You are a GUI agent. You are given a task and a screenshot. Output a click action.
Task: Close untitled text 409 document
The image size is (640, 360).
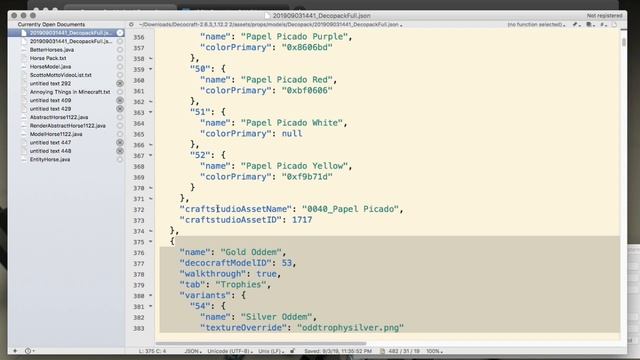tap(120, 100)
